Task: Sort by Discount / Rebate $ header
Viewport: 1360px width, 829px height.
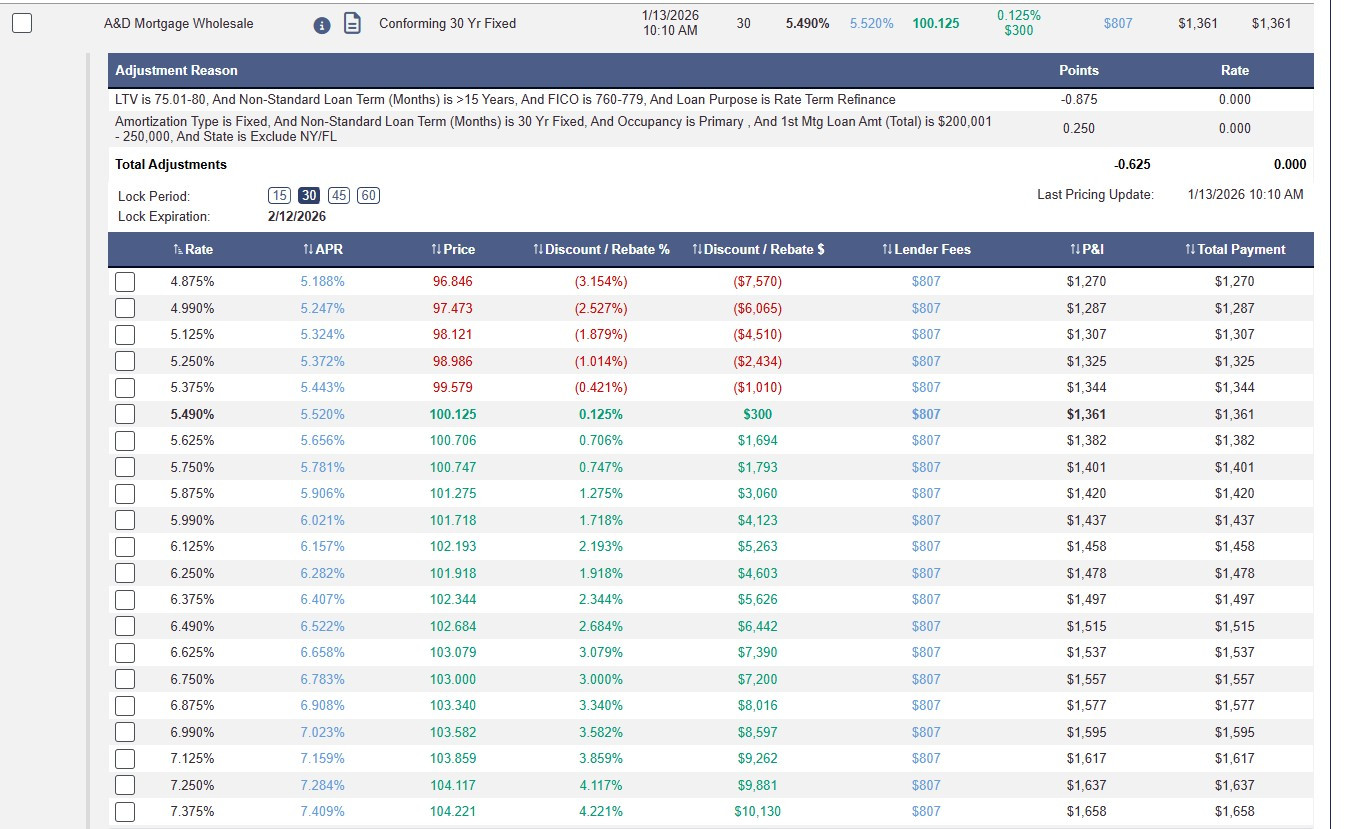Action: 758,250
